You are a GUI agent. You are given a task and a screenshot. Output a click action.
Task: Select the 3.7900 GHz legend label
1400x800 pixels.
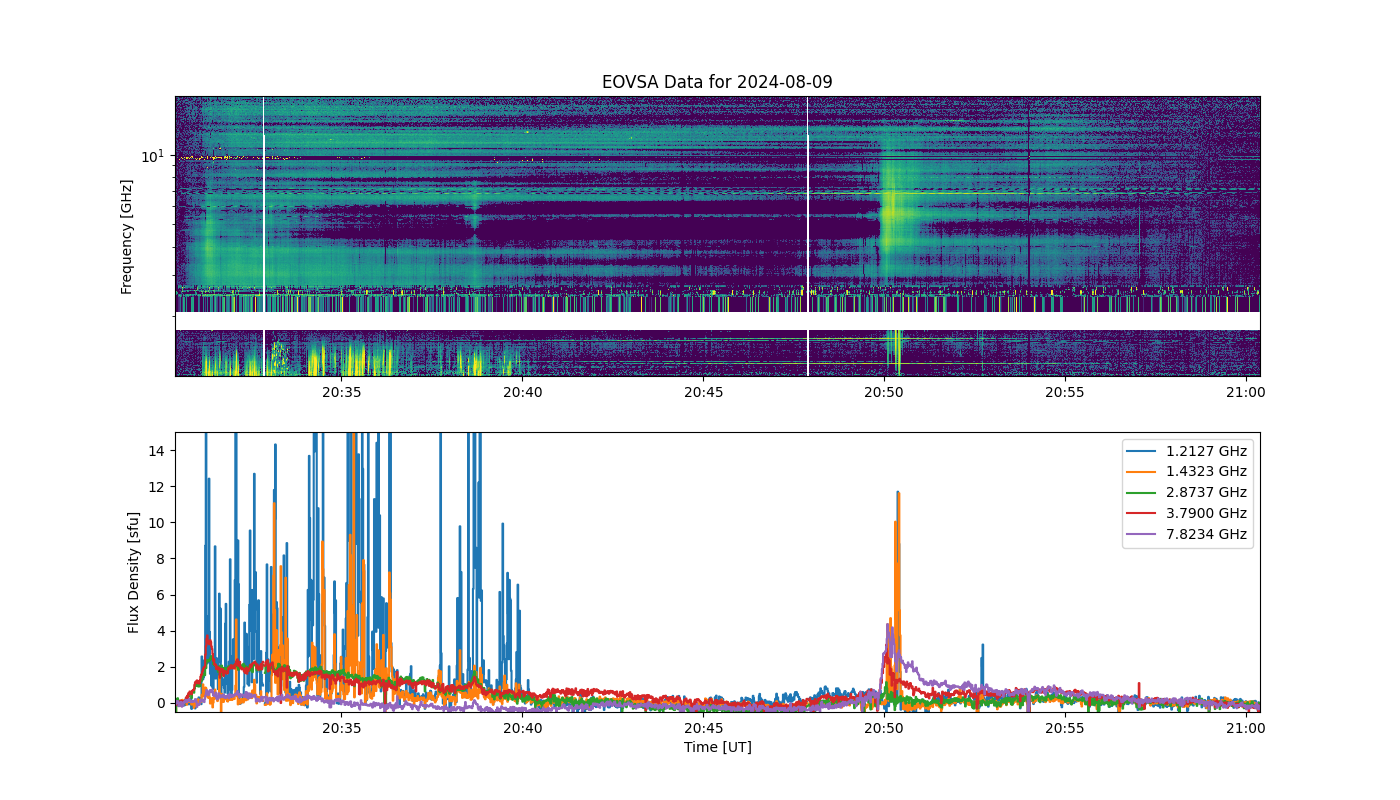pyautogui.click(x=1208, y=513)
